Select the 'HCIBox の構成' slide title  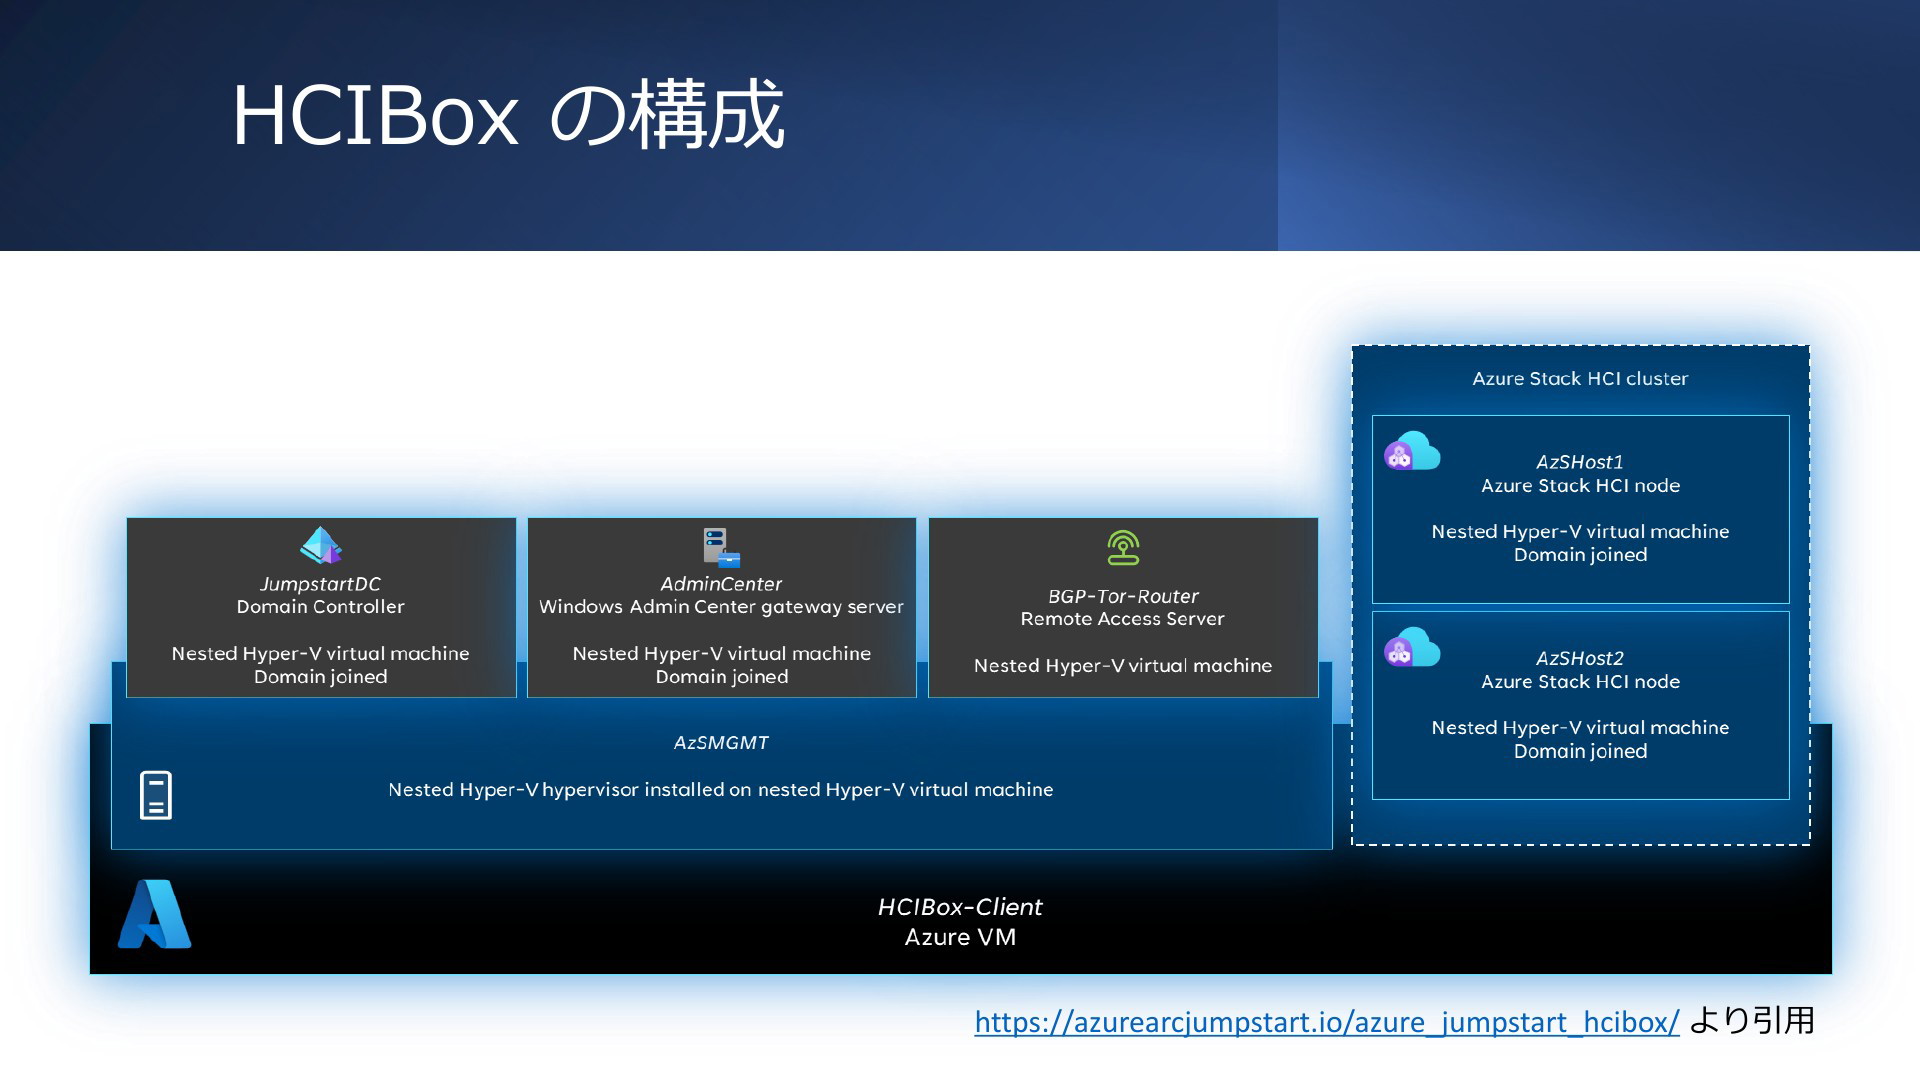508,116
